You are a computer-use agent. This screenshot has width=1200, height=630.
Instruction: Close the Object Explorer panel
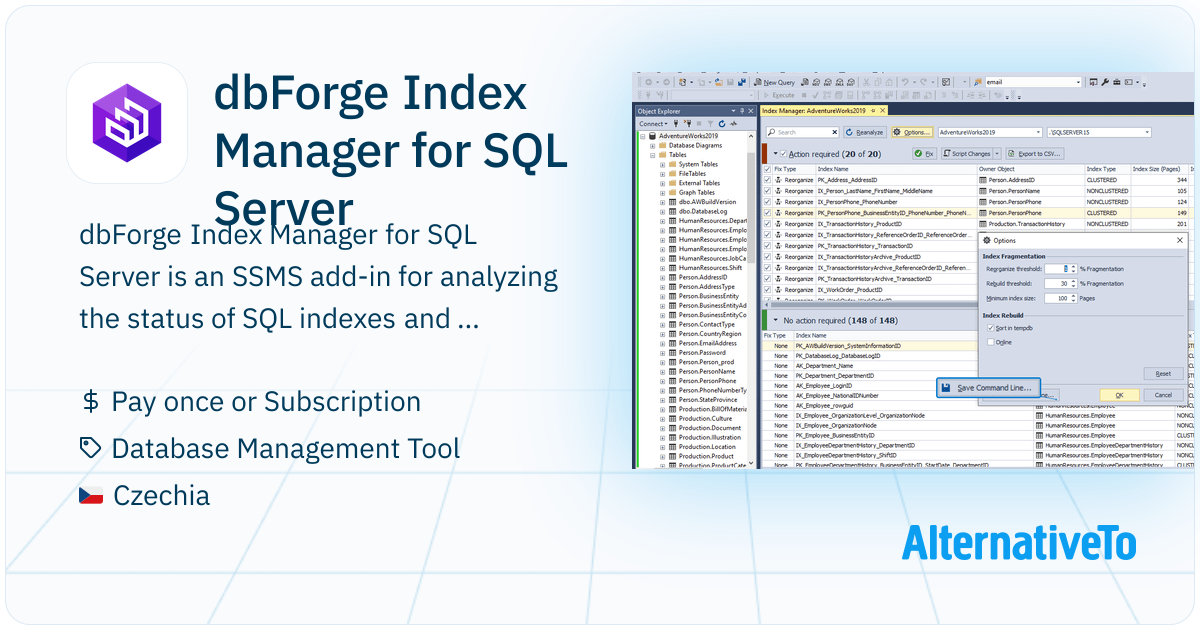(x=751, y=111)
